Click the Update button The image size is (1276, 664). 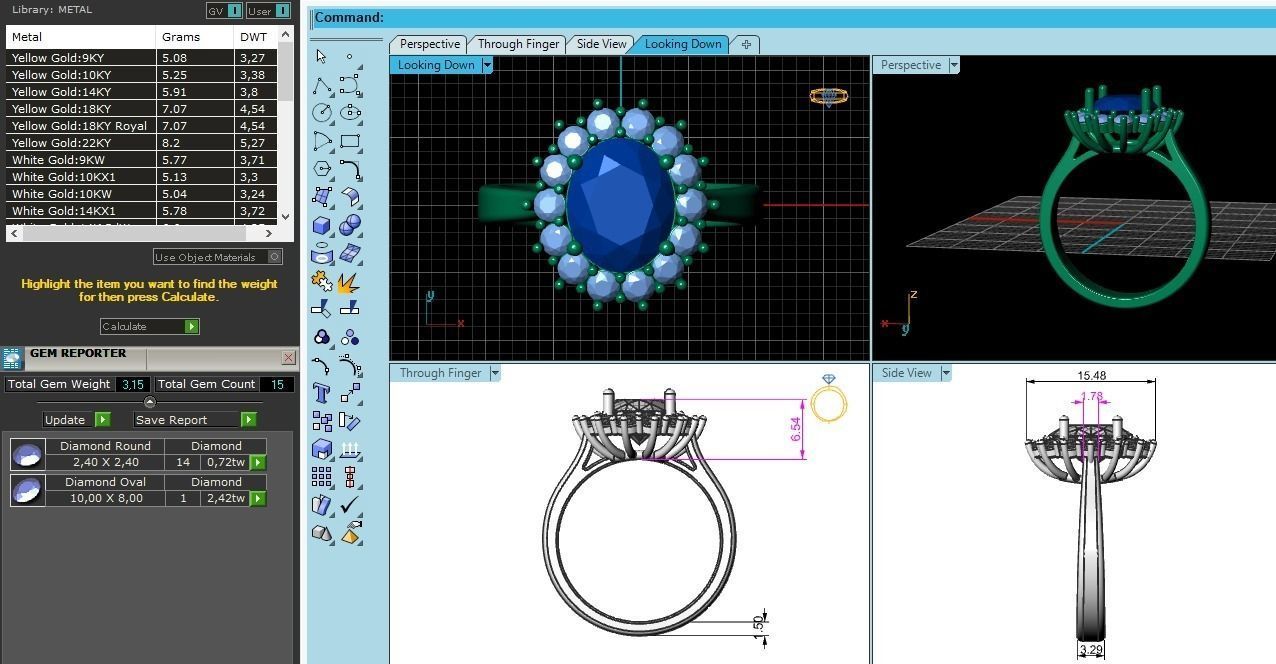click(76, 419)
